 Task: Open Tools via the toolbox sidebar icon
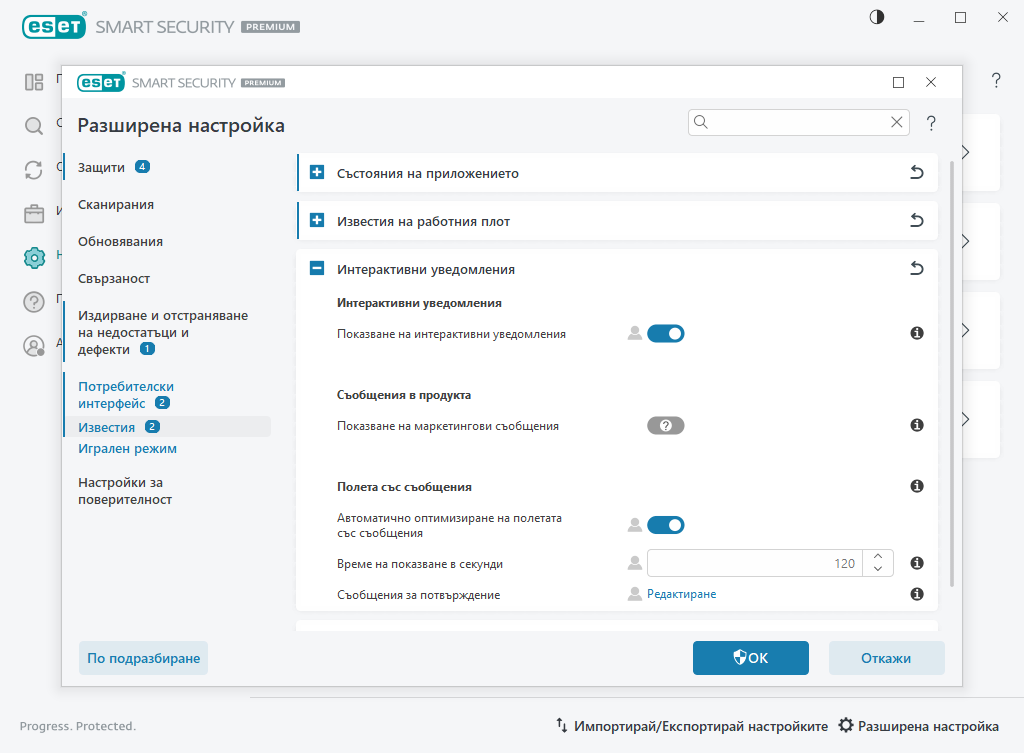tap(33, 213)
